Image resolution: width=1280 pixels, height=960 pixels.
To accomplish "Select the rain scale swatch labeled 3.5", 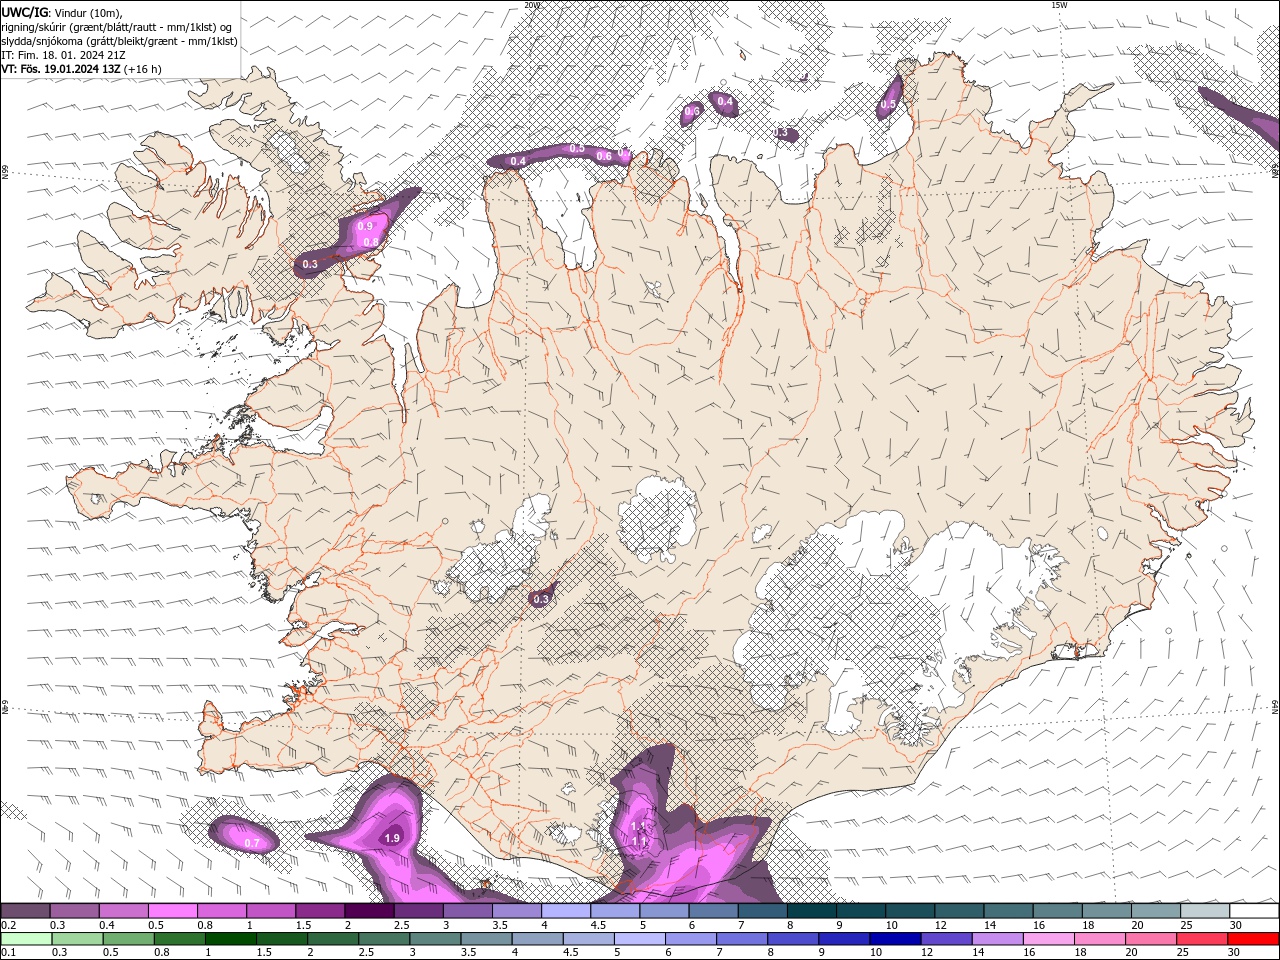I will pyautogui.click(x=486, y=939).
